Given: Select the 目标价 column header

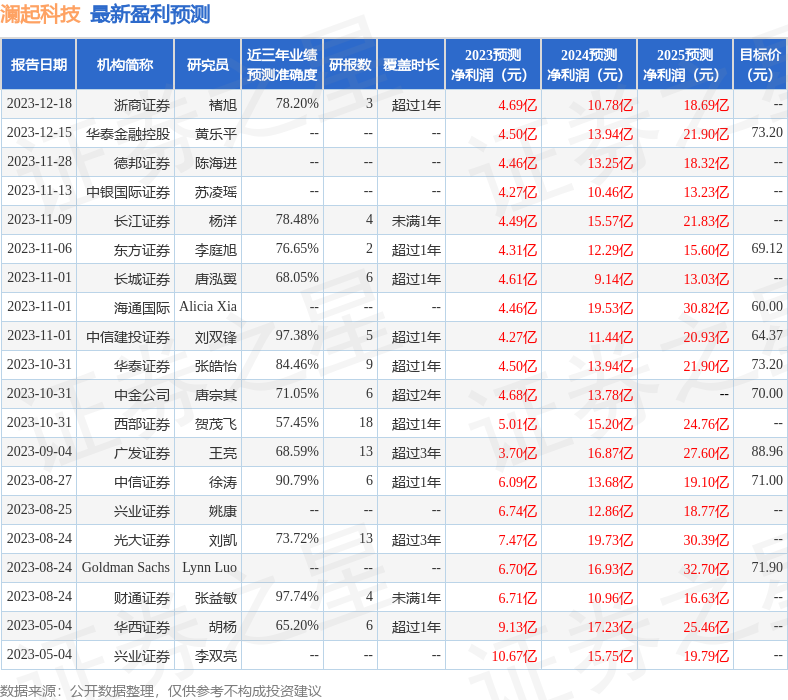Looking at the screenshot, I should click(x=760, y=64).
